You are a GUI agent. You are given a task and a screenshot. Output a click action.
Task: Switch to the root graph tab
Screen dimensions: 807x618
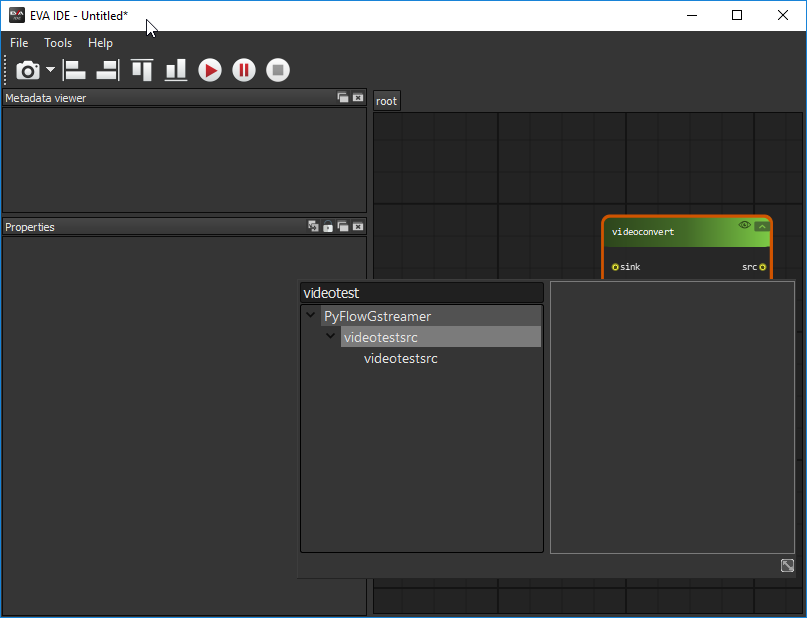[x=386, y=101]
